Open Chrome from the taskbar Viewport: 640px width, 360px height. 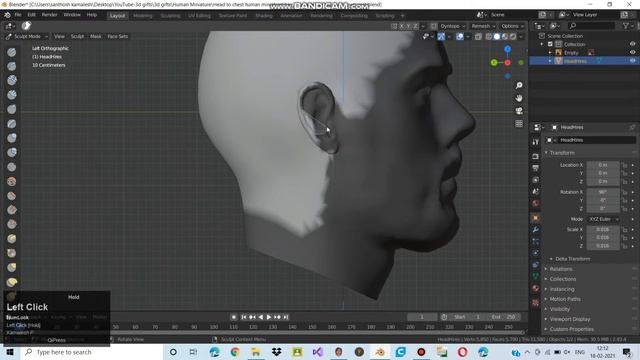235,352
